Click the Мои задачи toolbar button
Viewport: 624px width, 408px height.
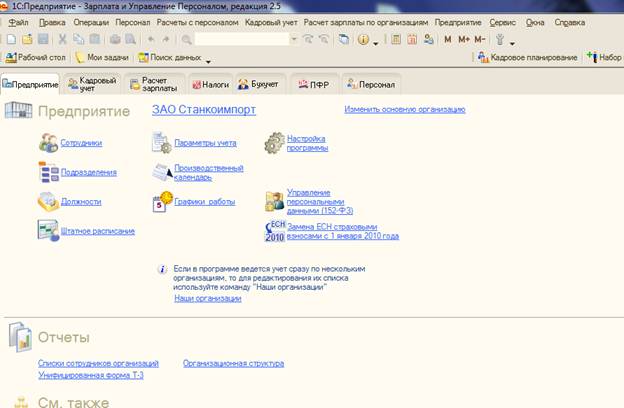point(102,57)
